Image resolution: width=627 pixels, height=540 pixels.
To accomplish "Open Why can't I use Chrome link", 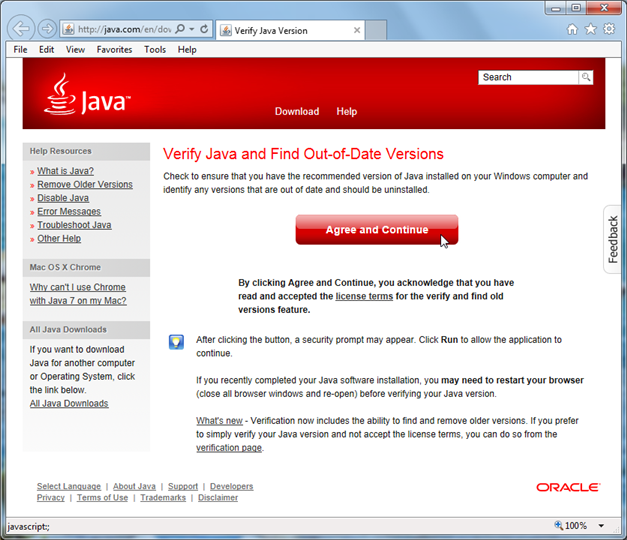I will (x=78, y=294).
